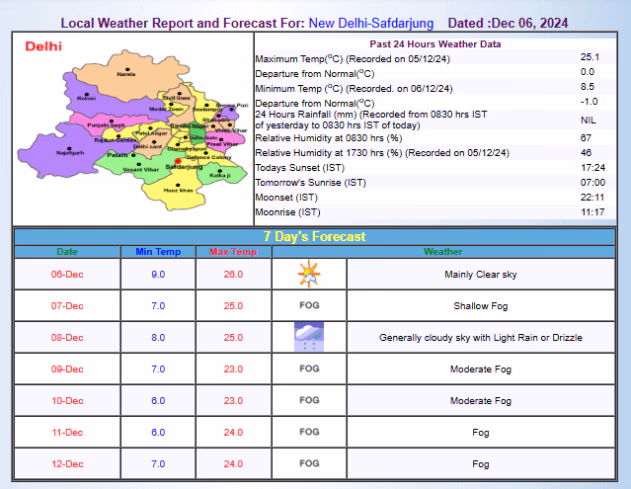
Task: Click the FOG icon in the 09-Dec row
Action: pyautogui.click(x=308, y=369)
